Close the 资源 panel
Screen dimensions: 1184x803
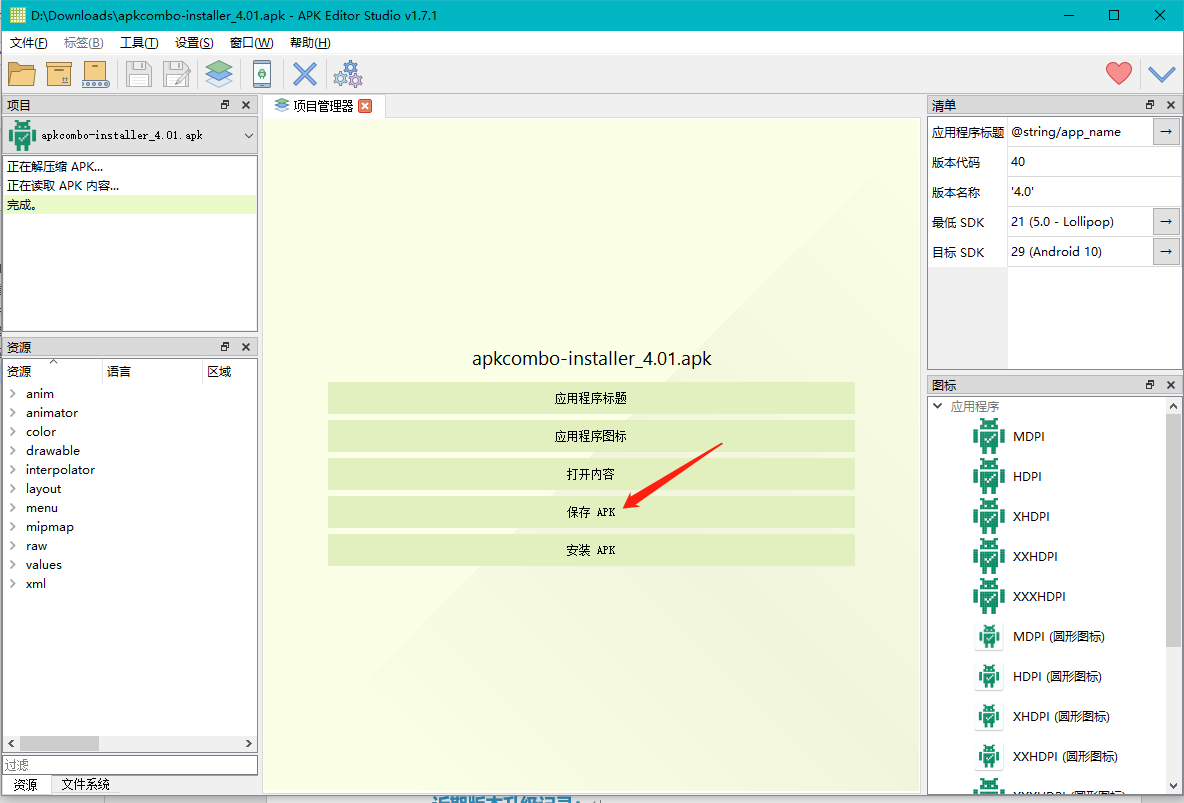(x=245, y=347)
